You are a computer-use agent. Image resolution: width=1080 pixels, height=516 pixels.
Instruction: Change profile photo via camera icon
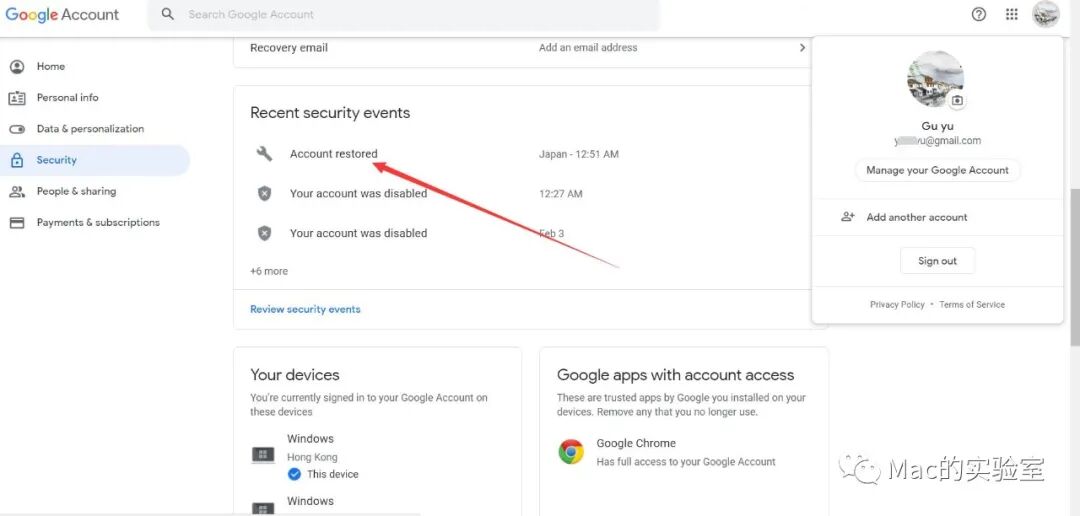coord(957,101)
